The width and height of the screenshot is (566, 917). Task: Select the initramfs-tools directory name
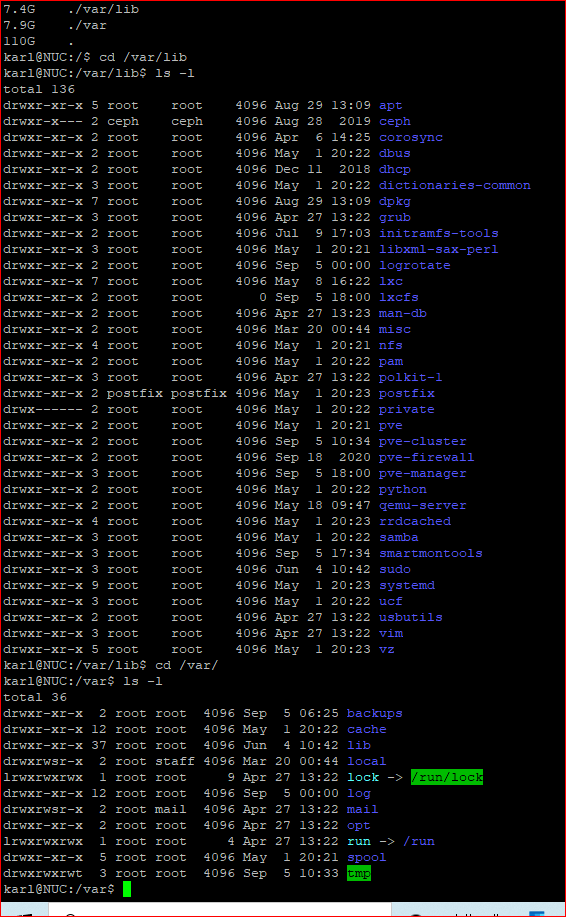pyautogui.click(x=439, y=233)
